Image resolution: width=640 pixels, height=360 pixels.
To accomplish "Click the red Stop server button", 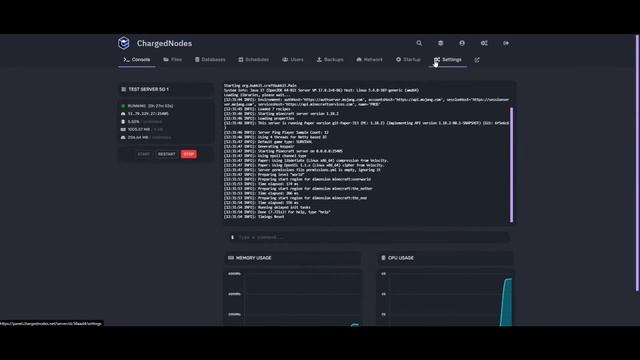I will (x=189, y=154).
